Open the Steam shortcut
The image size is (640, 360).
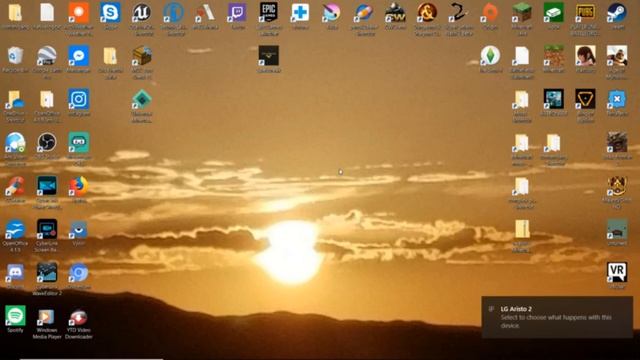point(617,13)
